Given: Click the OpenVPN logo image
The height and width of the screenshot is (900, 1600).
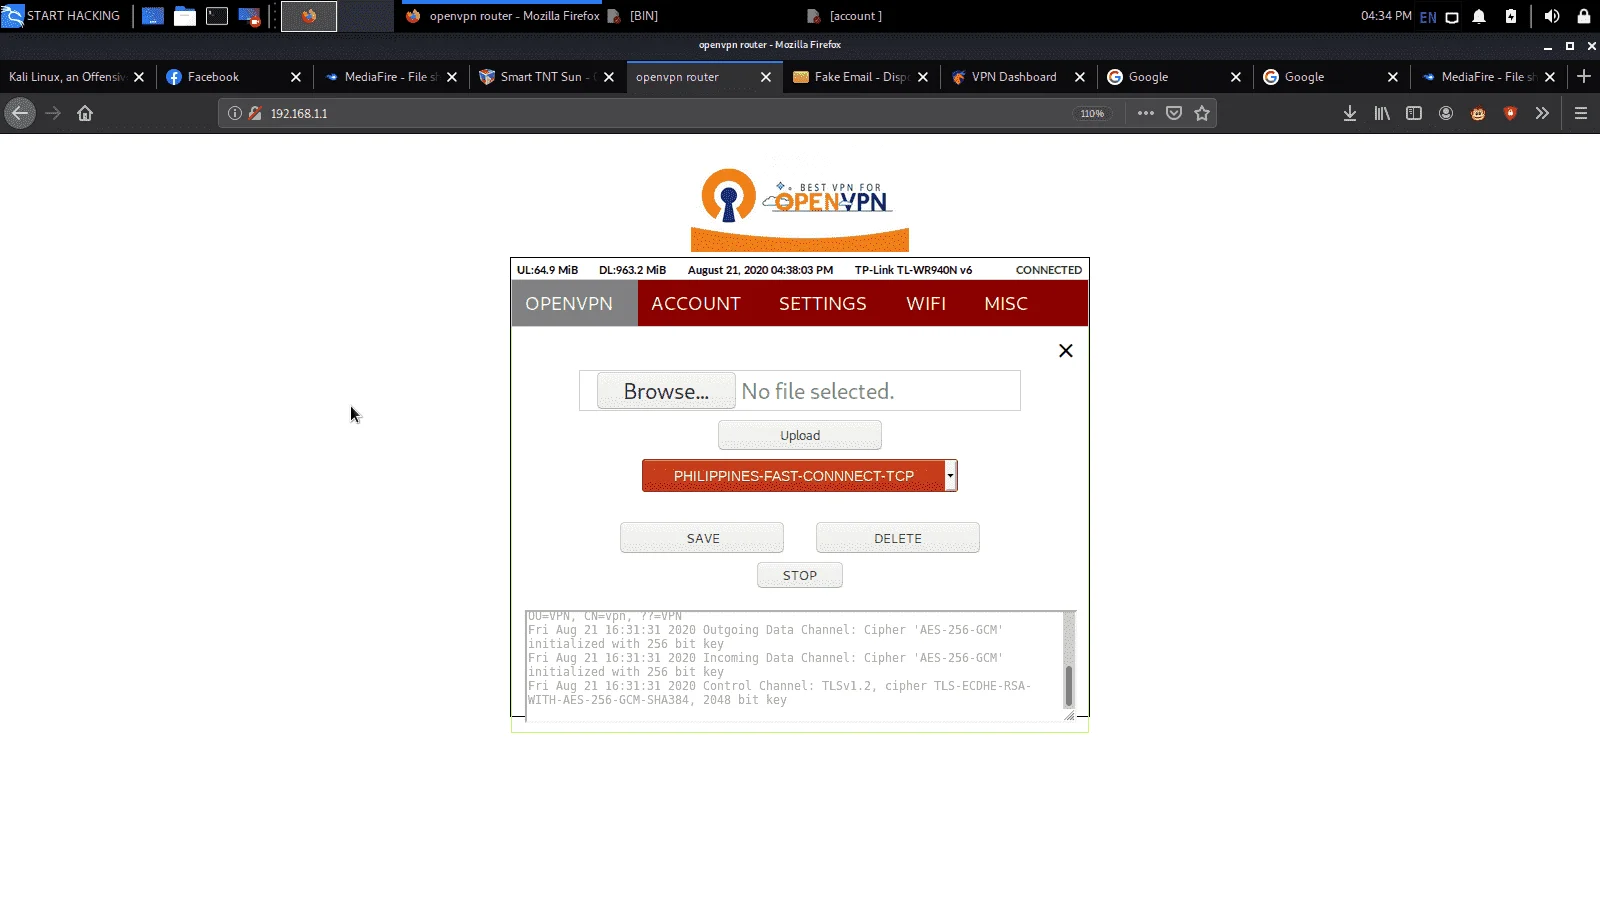Looking at the screenshot, I should click(x=800, y=209).
